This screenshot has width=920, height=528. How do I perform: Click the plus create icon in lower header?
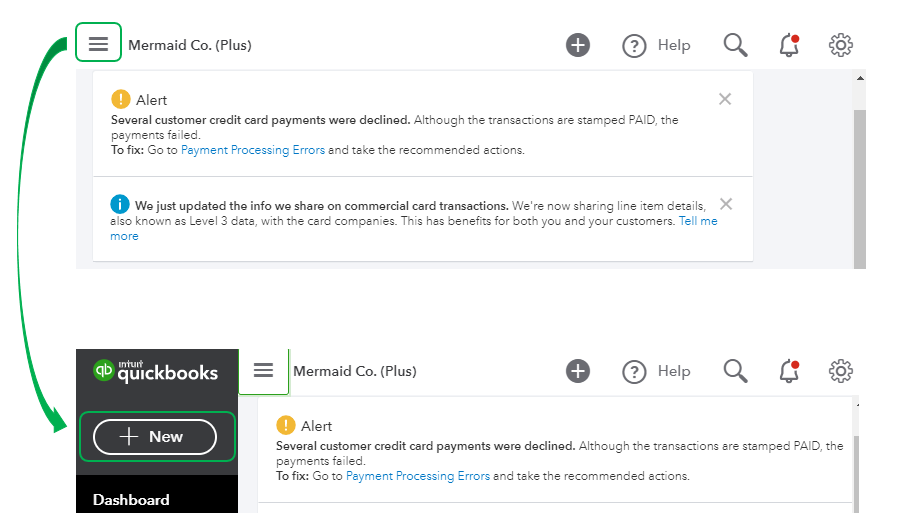pyautogui.click(x=578, y=371)
